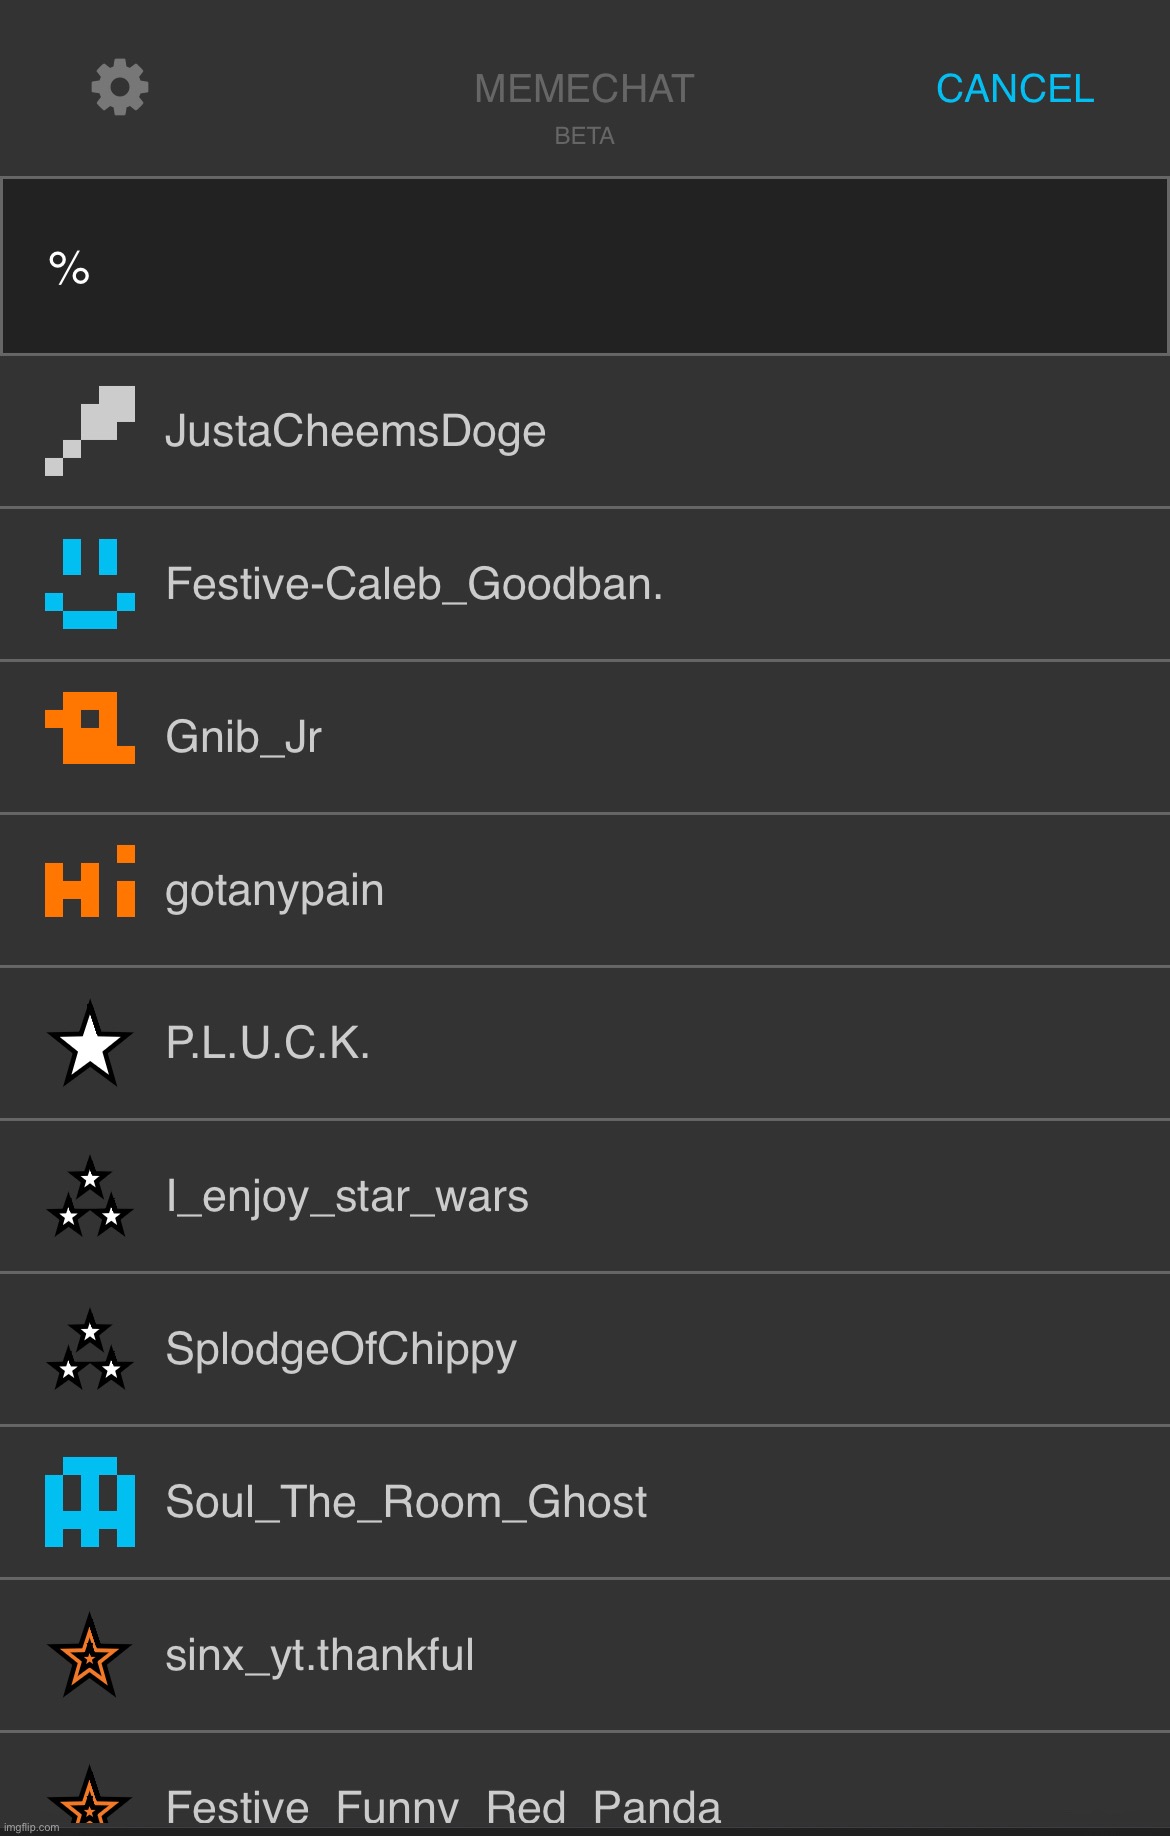
Task: Focus the search field containing %
Action: (585, 266)
